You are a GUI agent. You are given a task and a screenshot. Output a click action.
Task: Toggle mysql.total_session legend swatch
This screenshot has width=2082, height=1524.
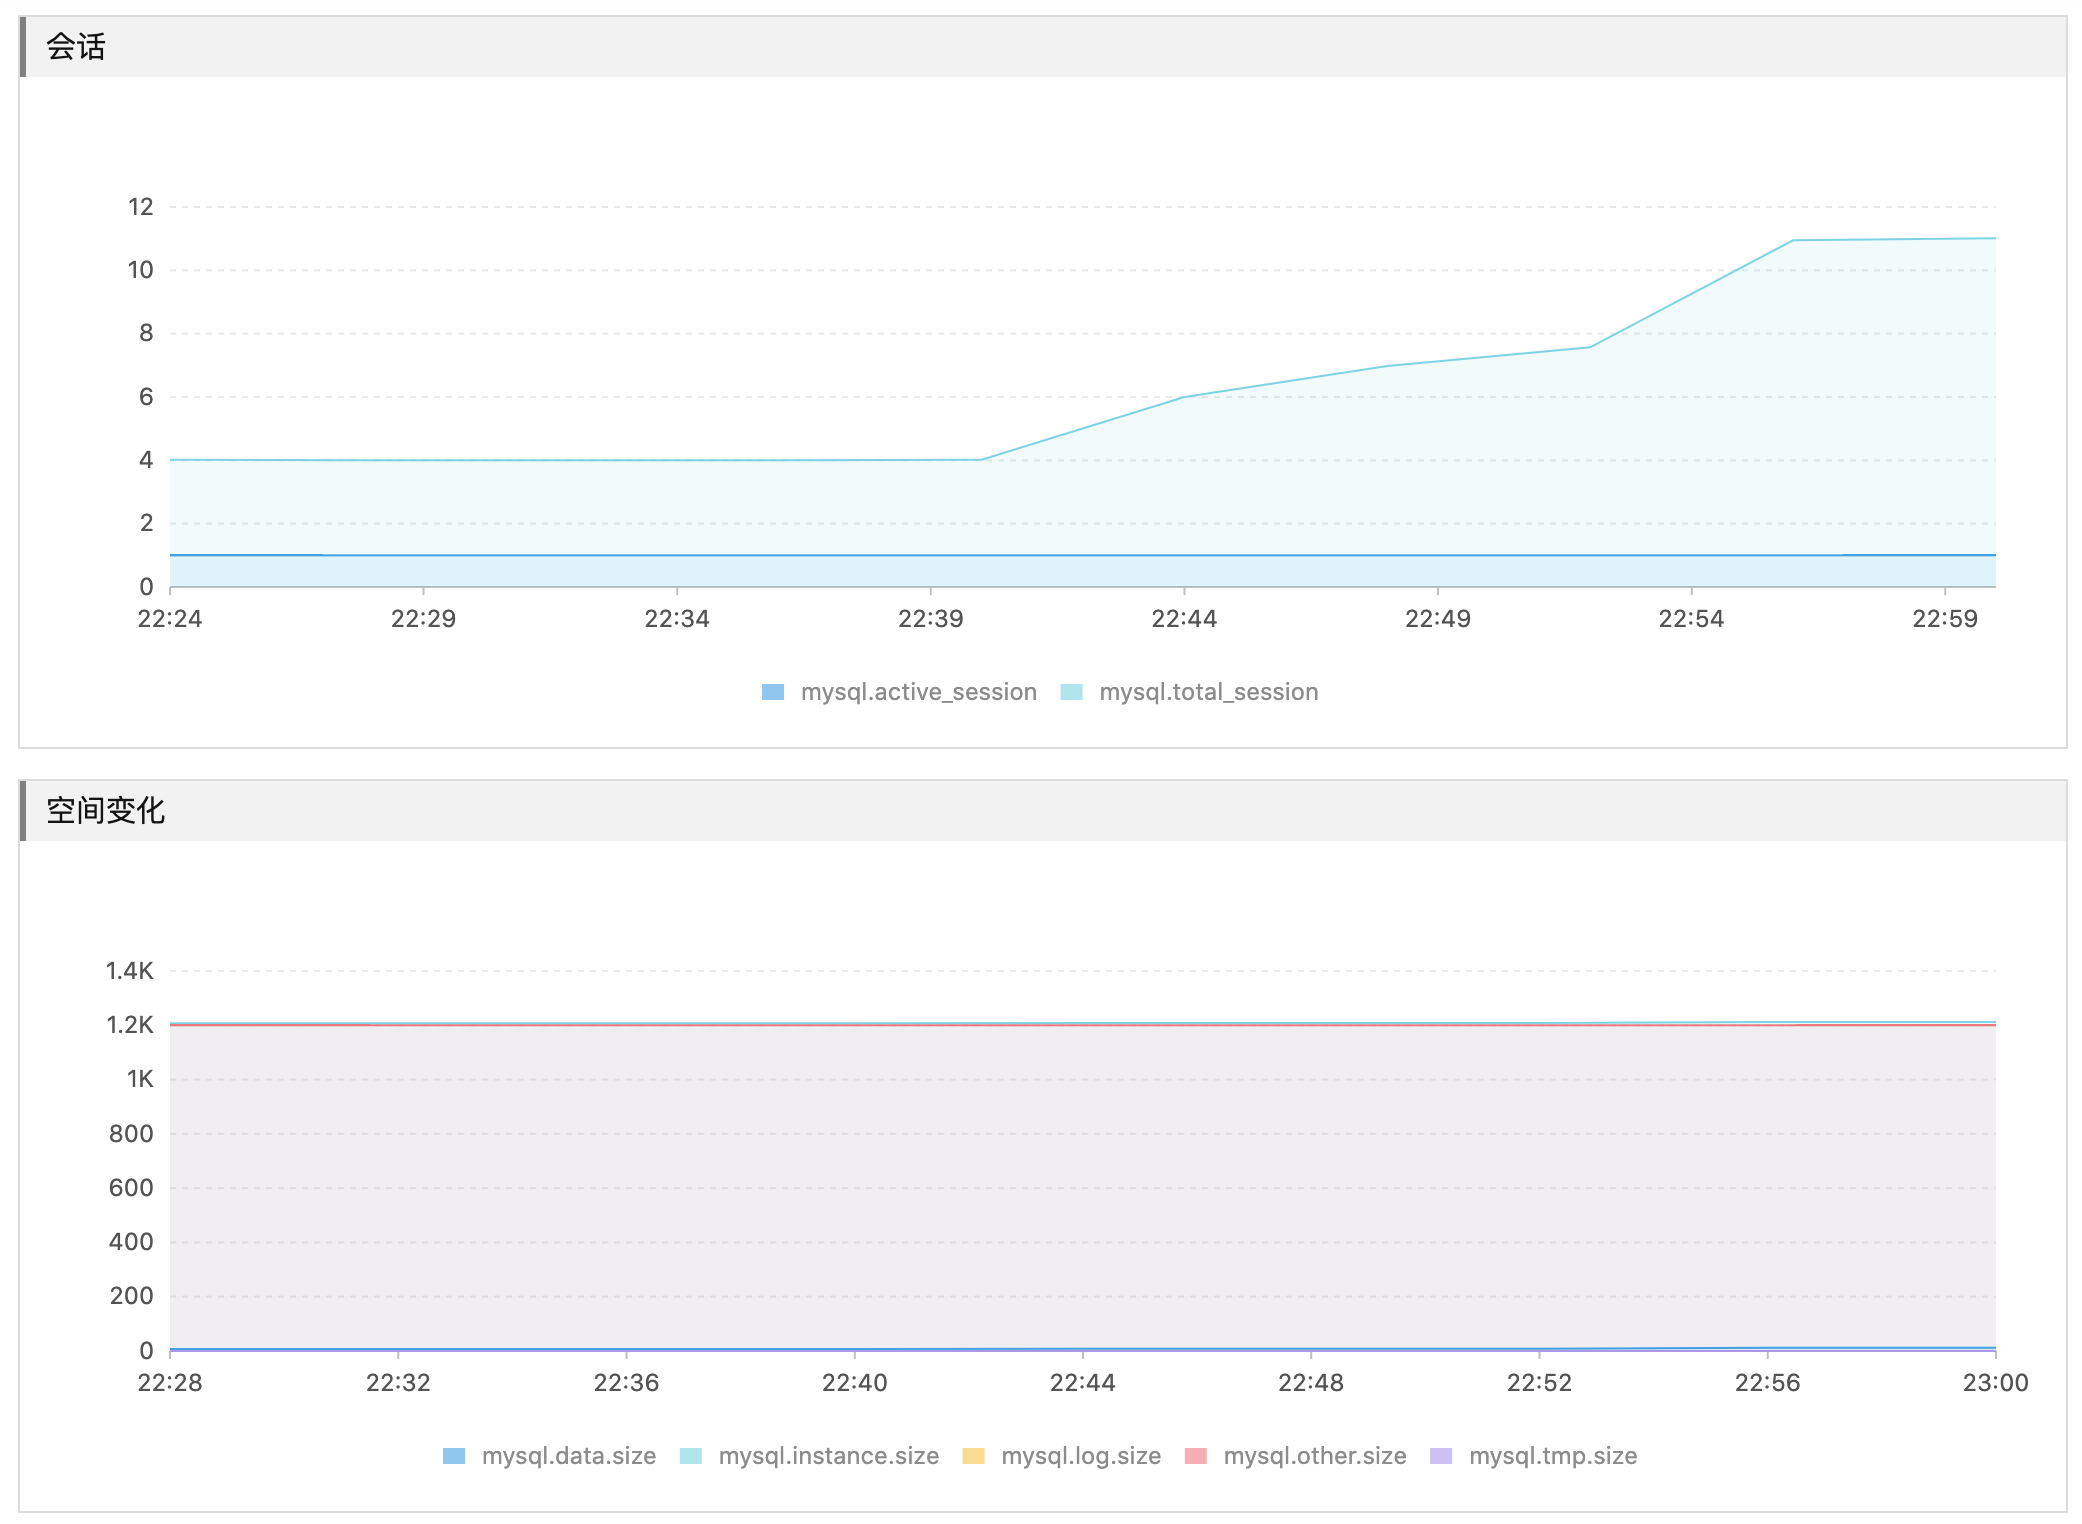click(x=1071, y=692)
